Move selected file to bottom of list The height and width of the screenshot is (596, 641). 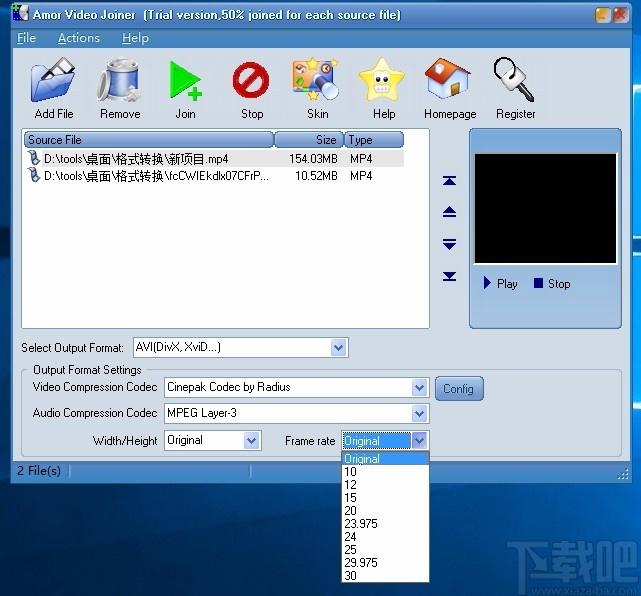click(449, 276)
